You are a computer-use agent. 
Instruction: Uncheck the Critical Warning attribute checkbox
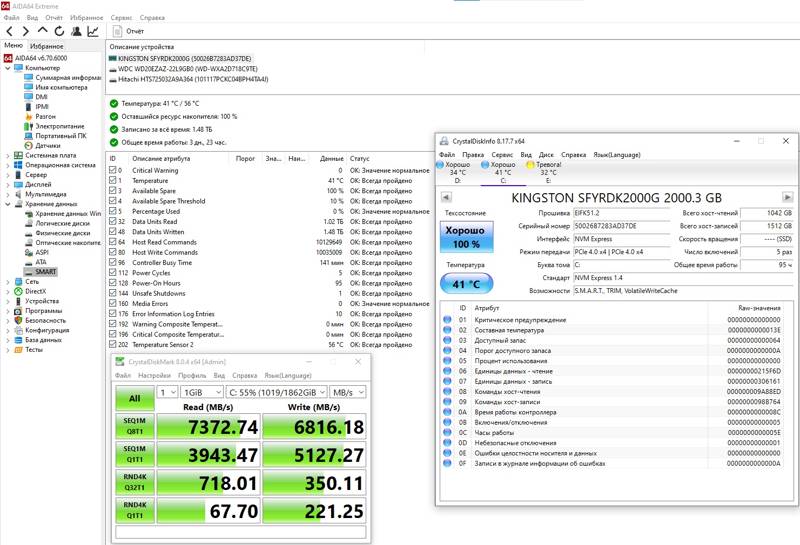tap(112, 170)
